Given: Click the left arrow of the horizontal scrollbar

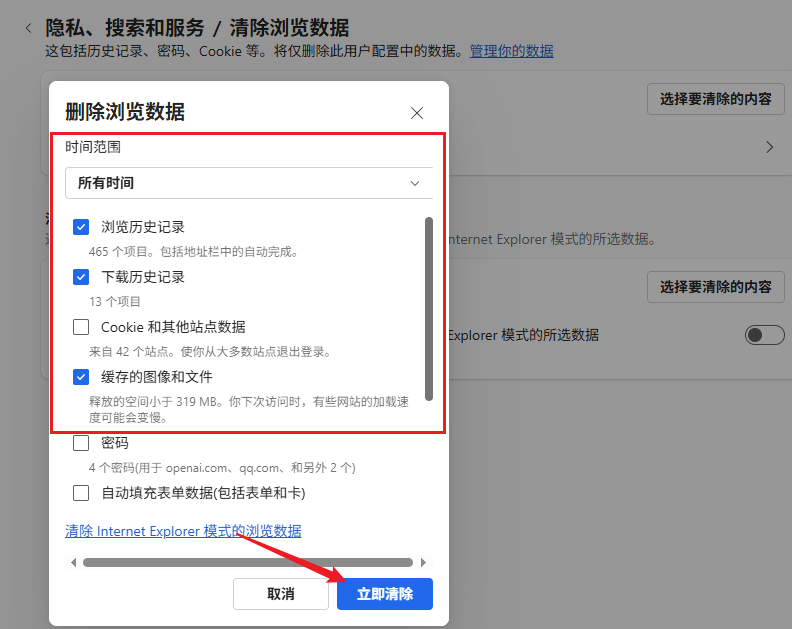Looking at the screenshot, I should [x=73, y=563].
